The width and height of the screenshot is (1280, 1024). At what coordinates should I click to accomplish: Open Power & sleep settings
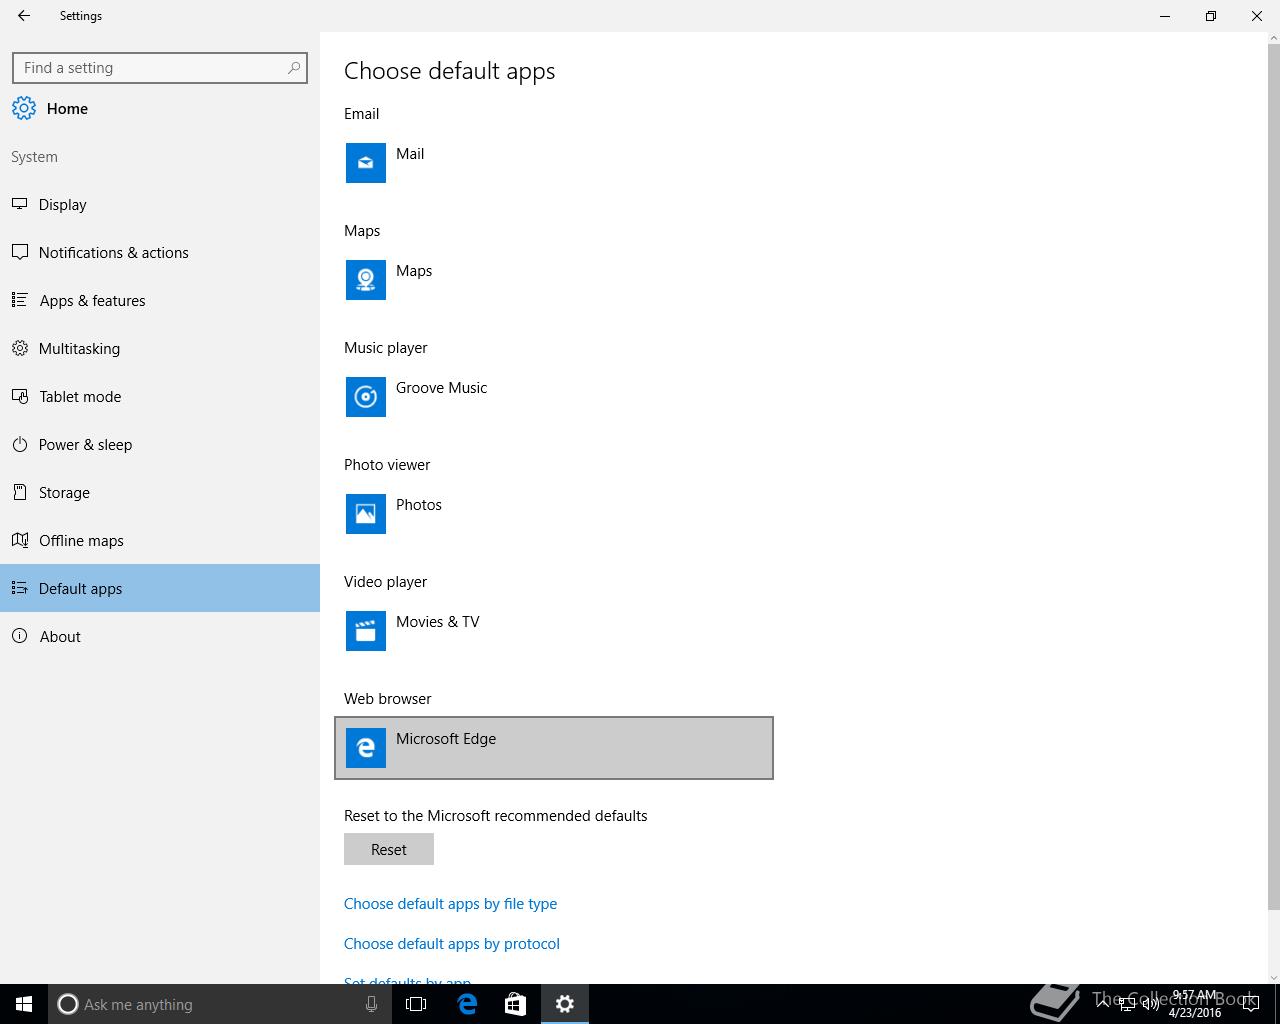coord(160,444)
